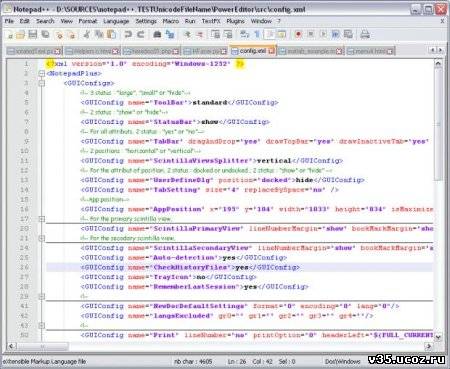
Task: Click the Save recorded macro icon
Action: click(x=348, y=34)
